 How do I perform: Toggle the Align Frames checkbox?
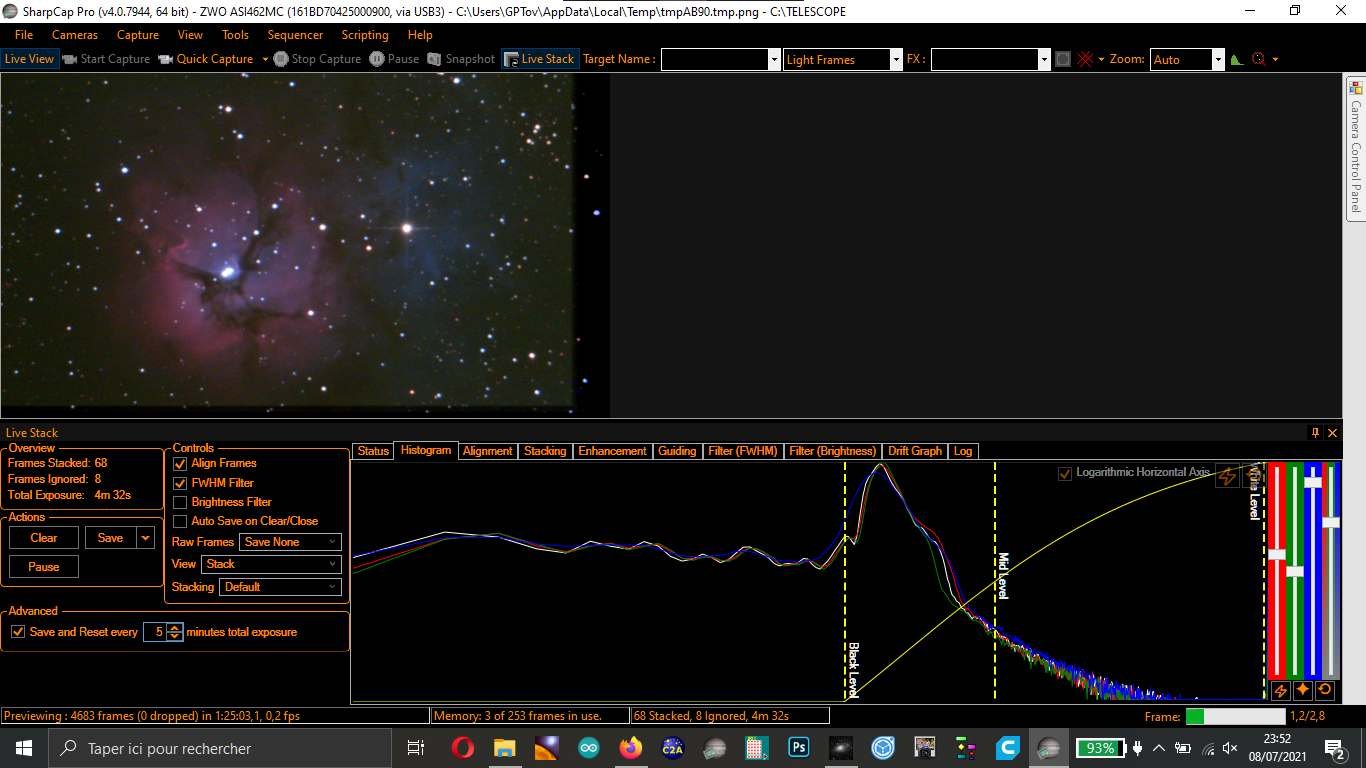[x=180, y=464]
